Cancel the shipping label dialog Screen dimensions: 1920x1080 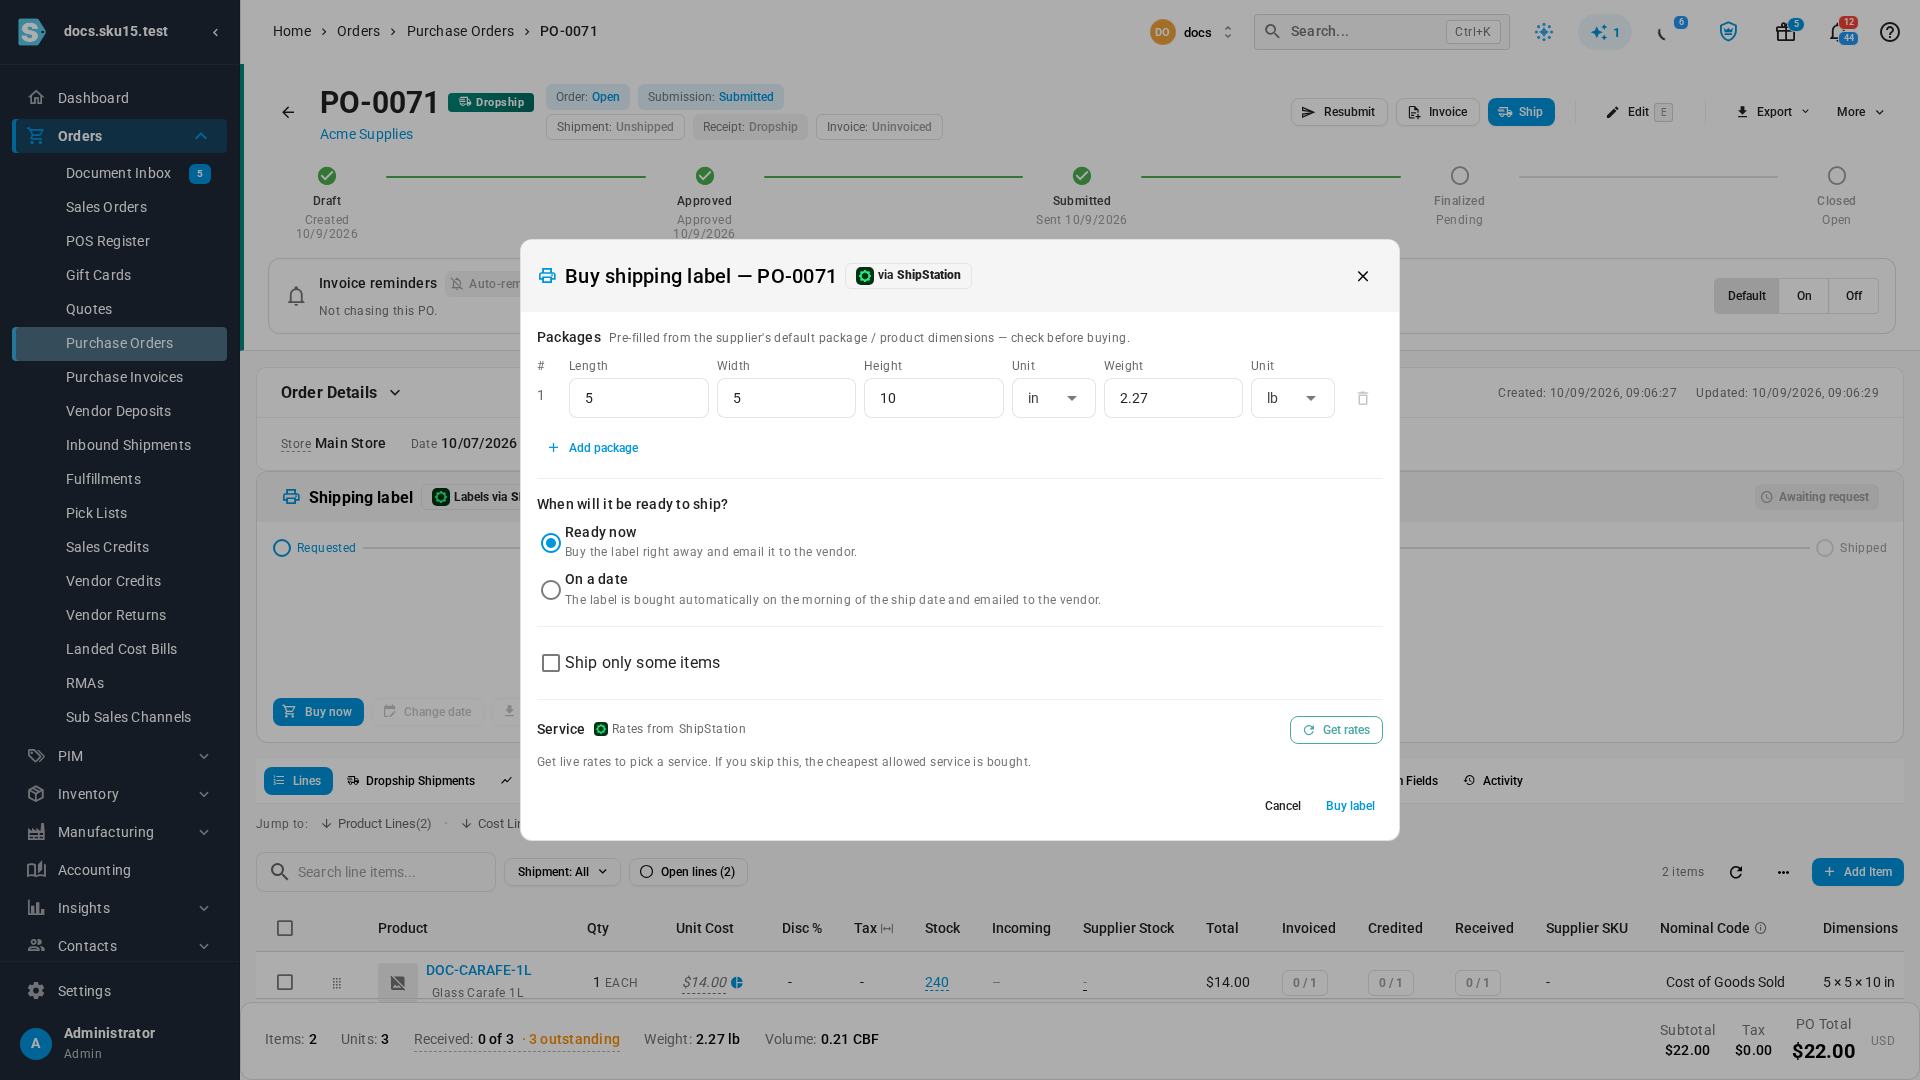(1282, 806)
